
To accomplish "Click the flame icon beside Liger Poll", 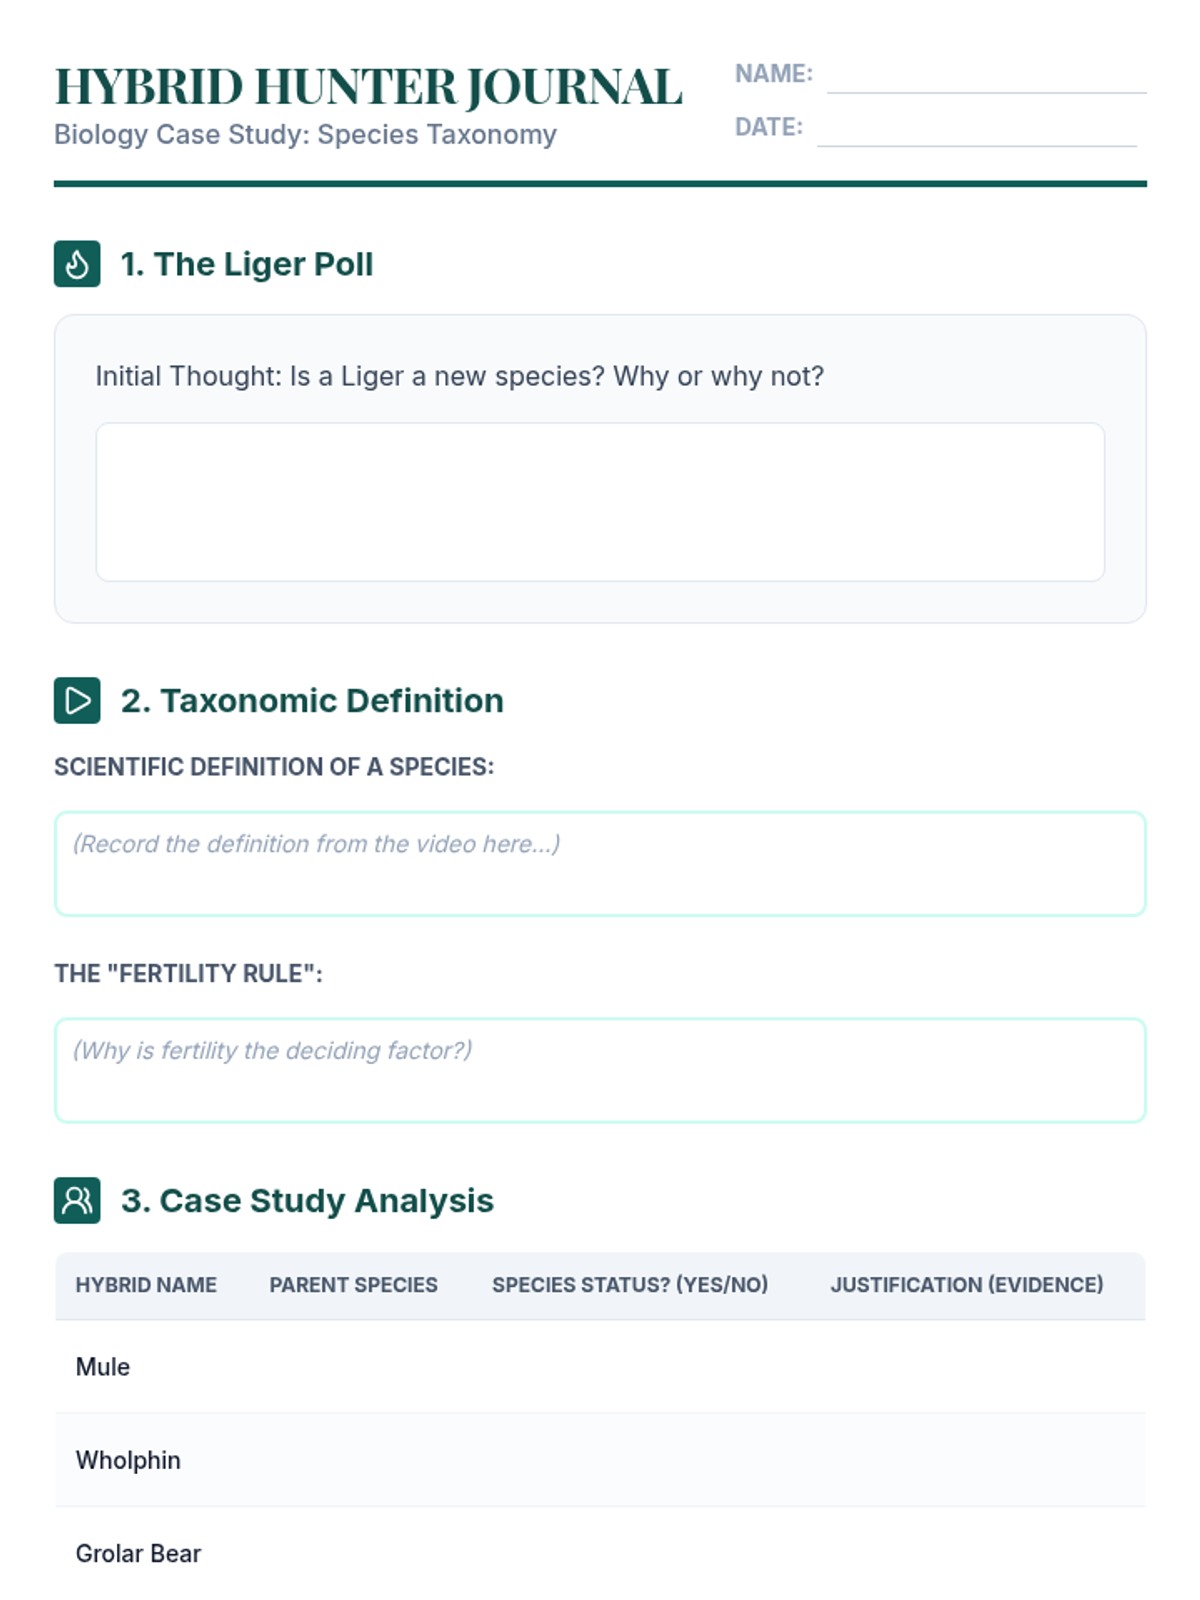I will click(77, 264).
